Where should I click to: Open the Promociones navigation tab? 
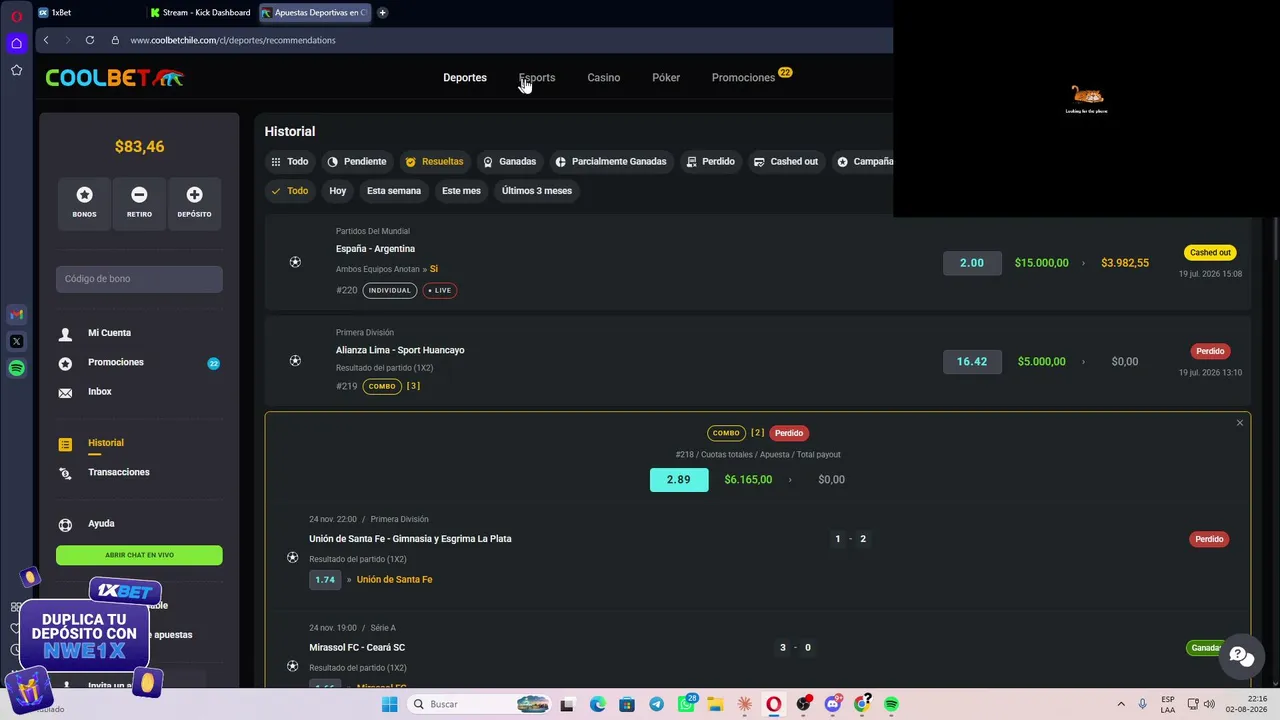click(x=743, y=78)
